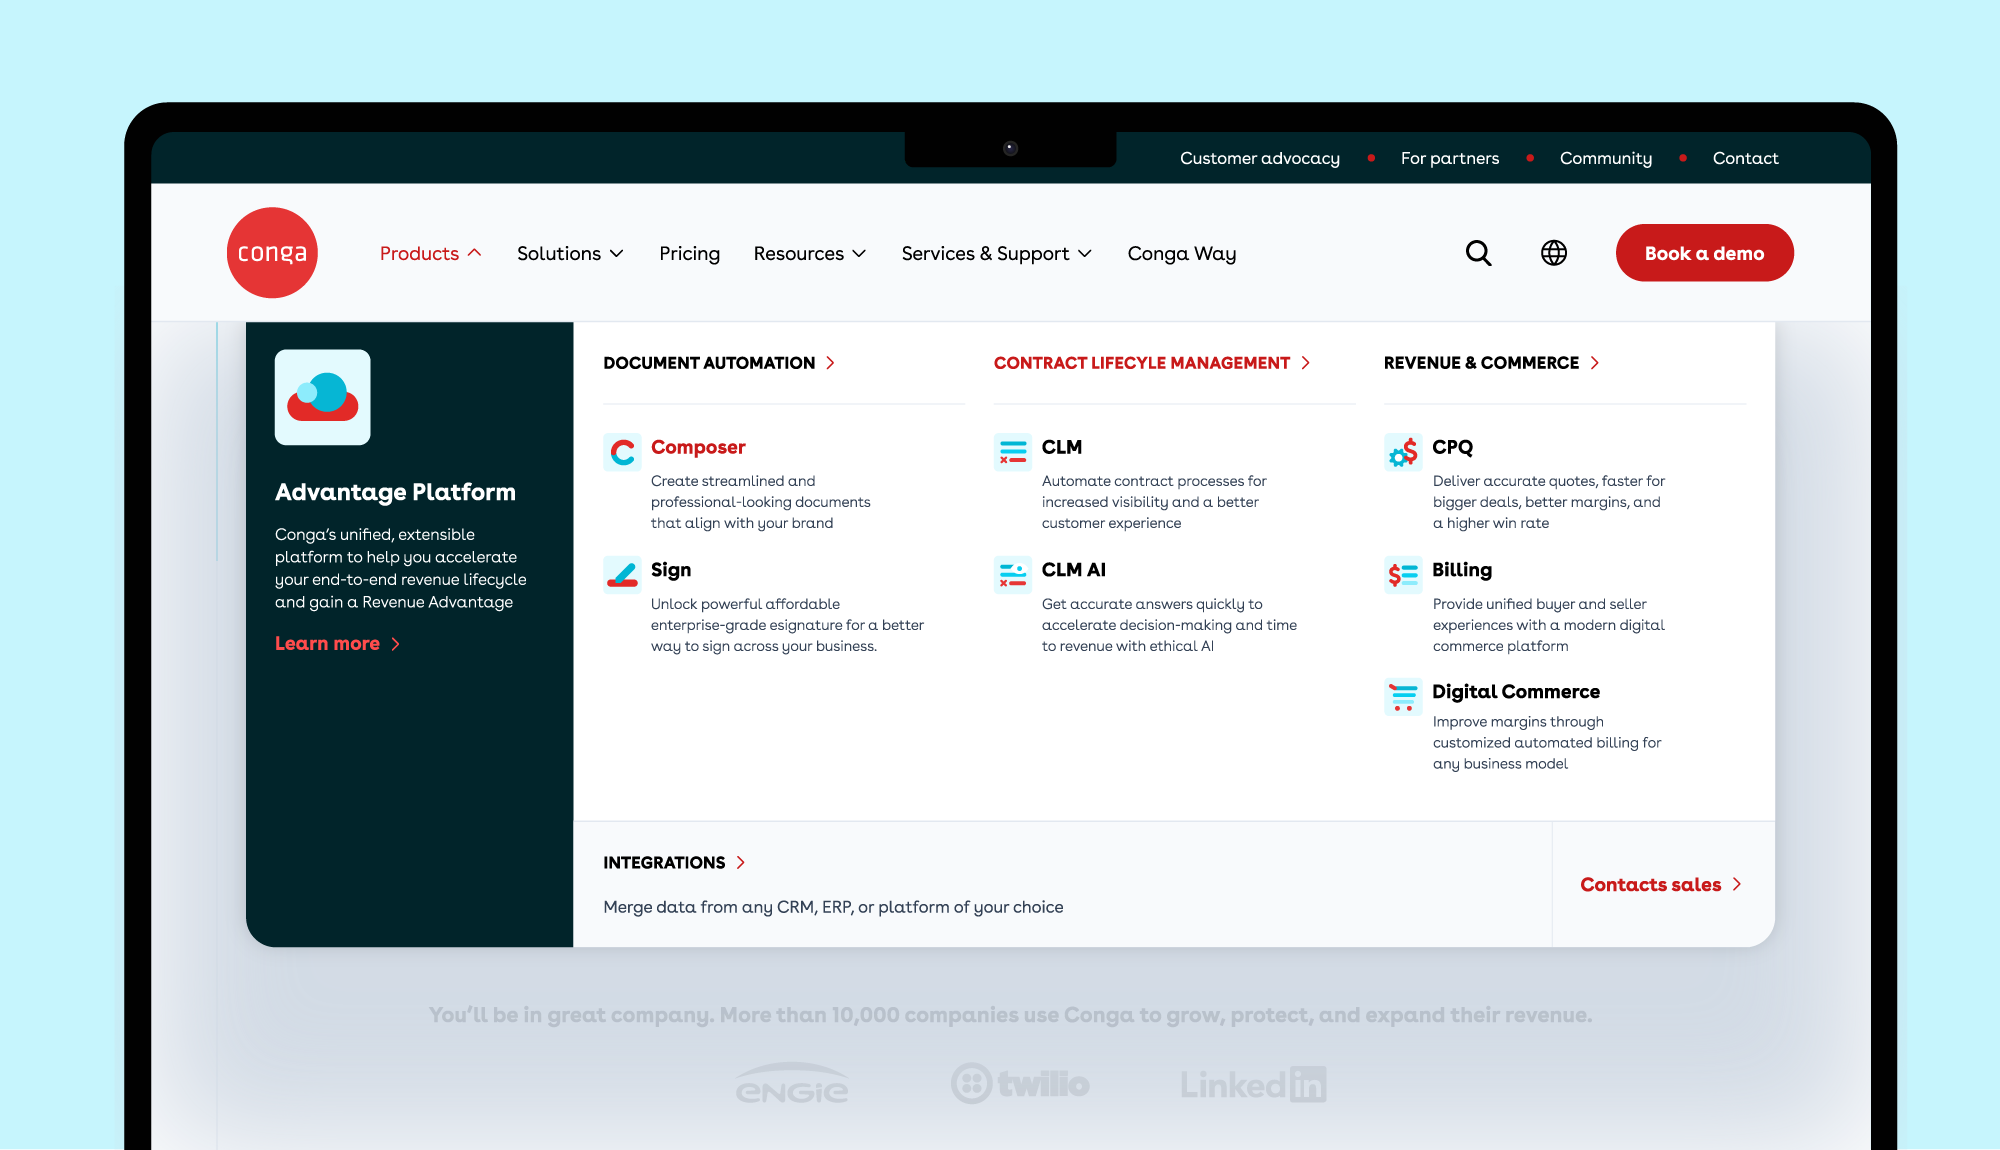Click the CLM product icon
This screenshot has width=2000, height=1150.
click(1012, 452)
